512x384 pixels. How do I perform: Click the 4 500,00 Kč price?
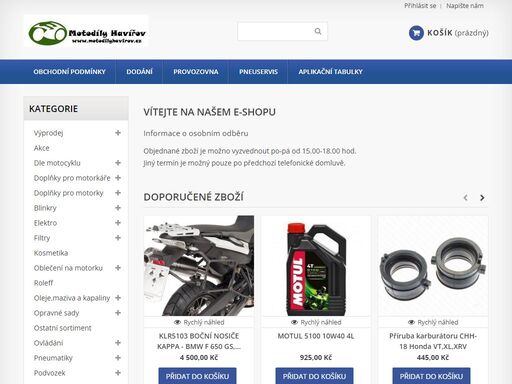point(199,358)
